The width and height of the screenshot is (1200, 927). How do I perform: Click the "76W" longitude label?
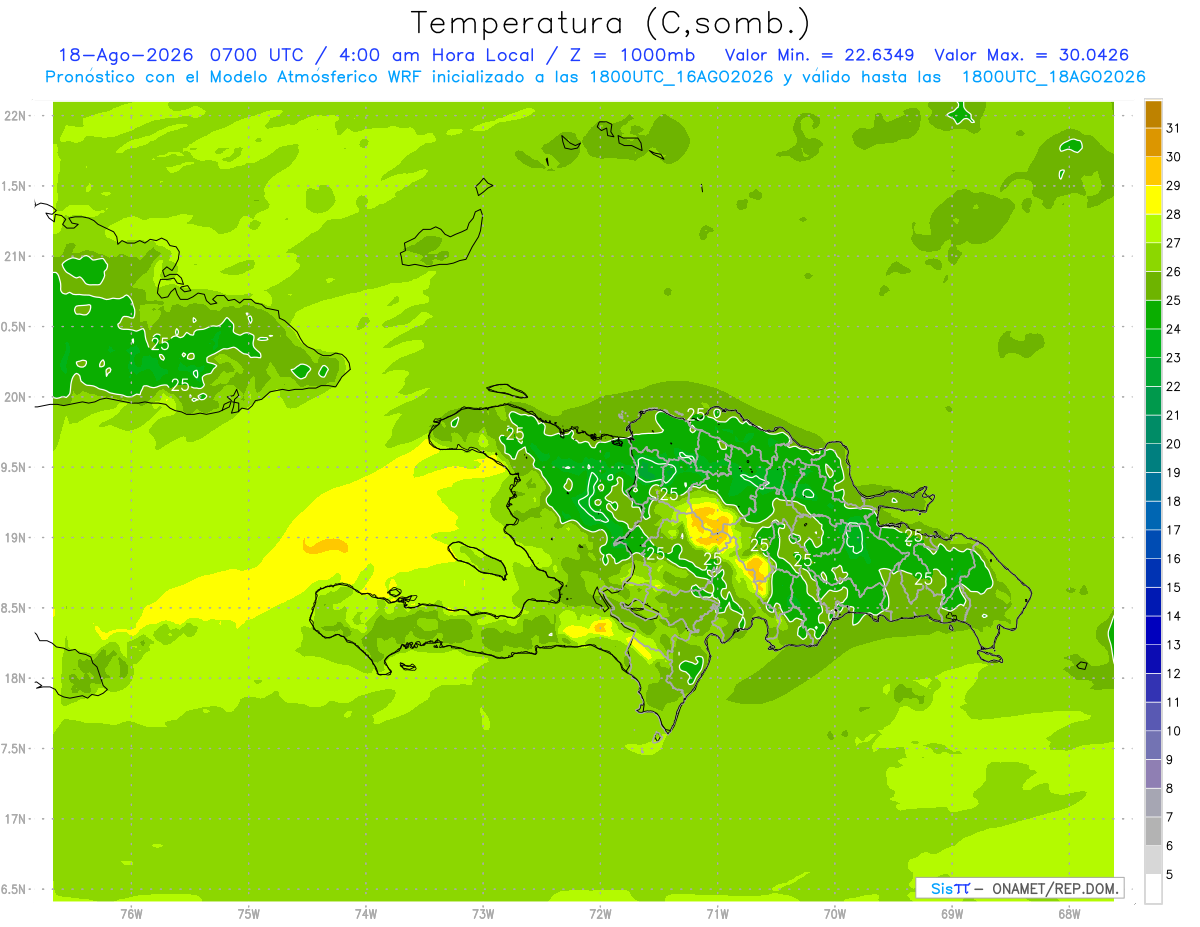pyautogui.click(x=131, y=914)
